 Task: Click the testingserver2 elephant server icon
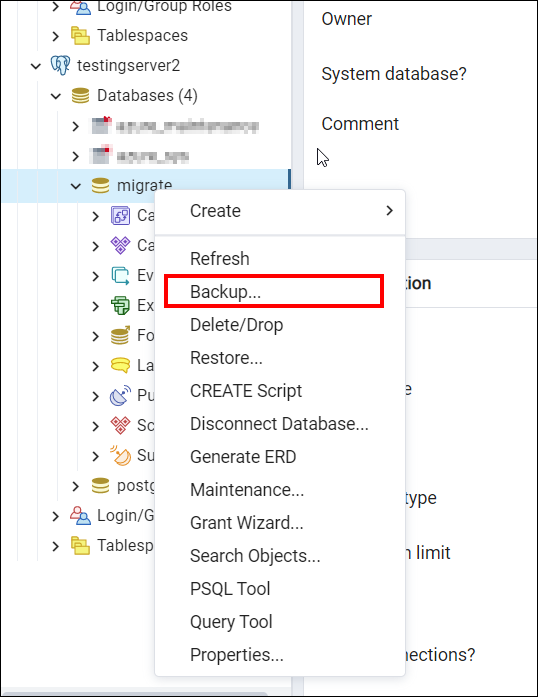point(60,65)
